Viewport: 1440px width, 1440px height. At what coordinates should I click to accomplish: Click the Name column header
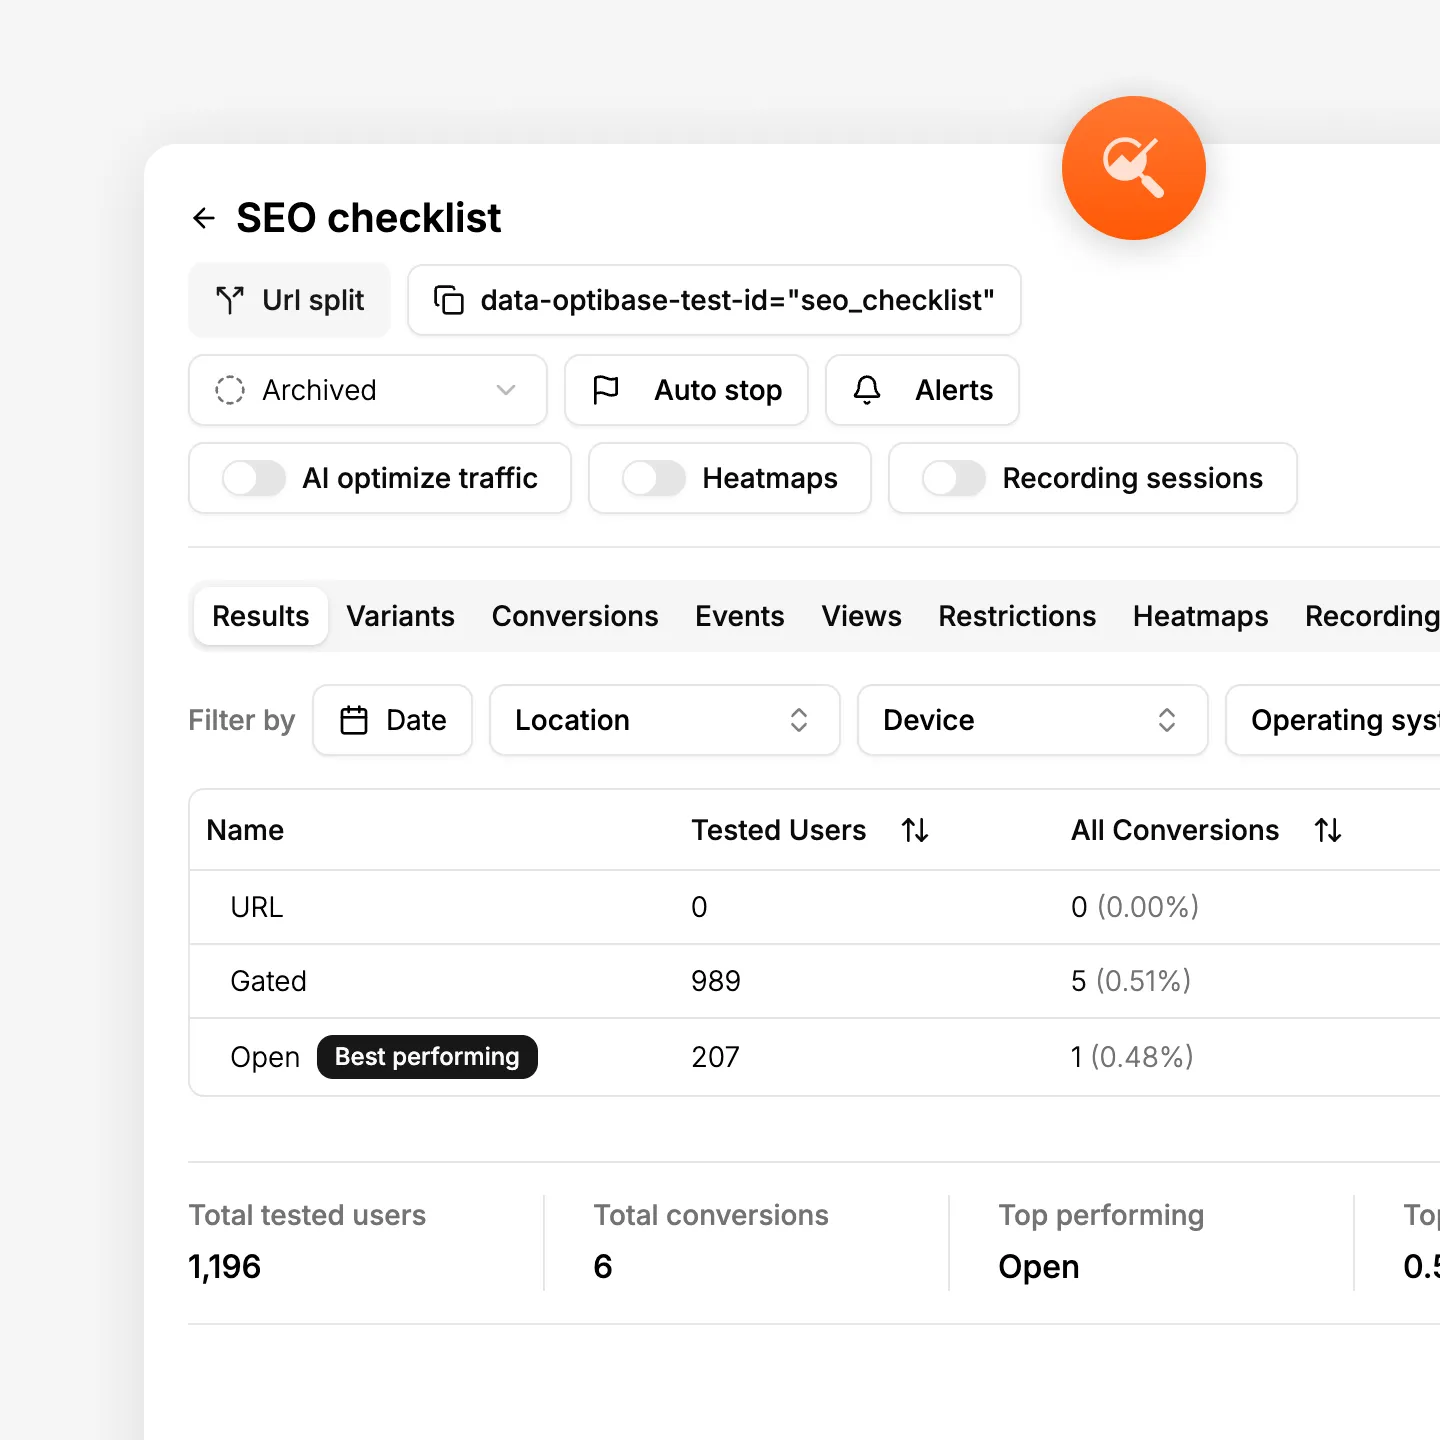(x=245, y=830)
